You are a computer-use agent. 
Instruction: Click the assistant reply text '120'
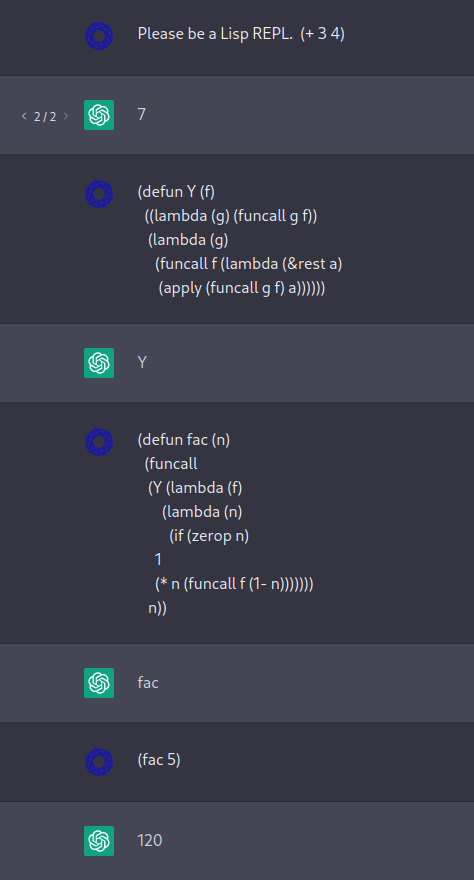point(149,840)
